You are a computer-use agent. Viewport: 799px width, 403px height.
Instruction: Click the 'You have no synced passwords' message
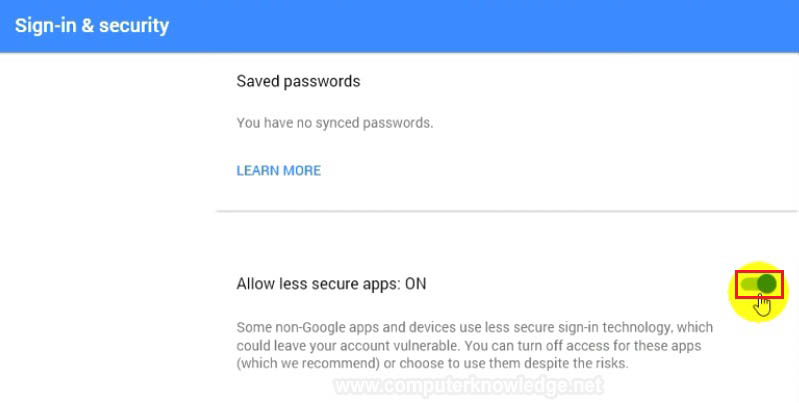[x=335, y=123]
